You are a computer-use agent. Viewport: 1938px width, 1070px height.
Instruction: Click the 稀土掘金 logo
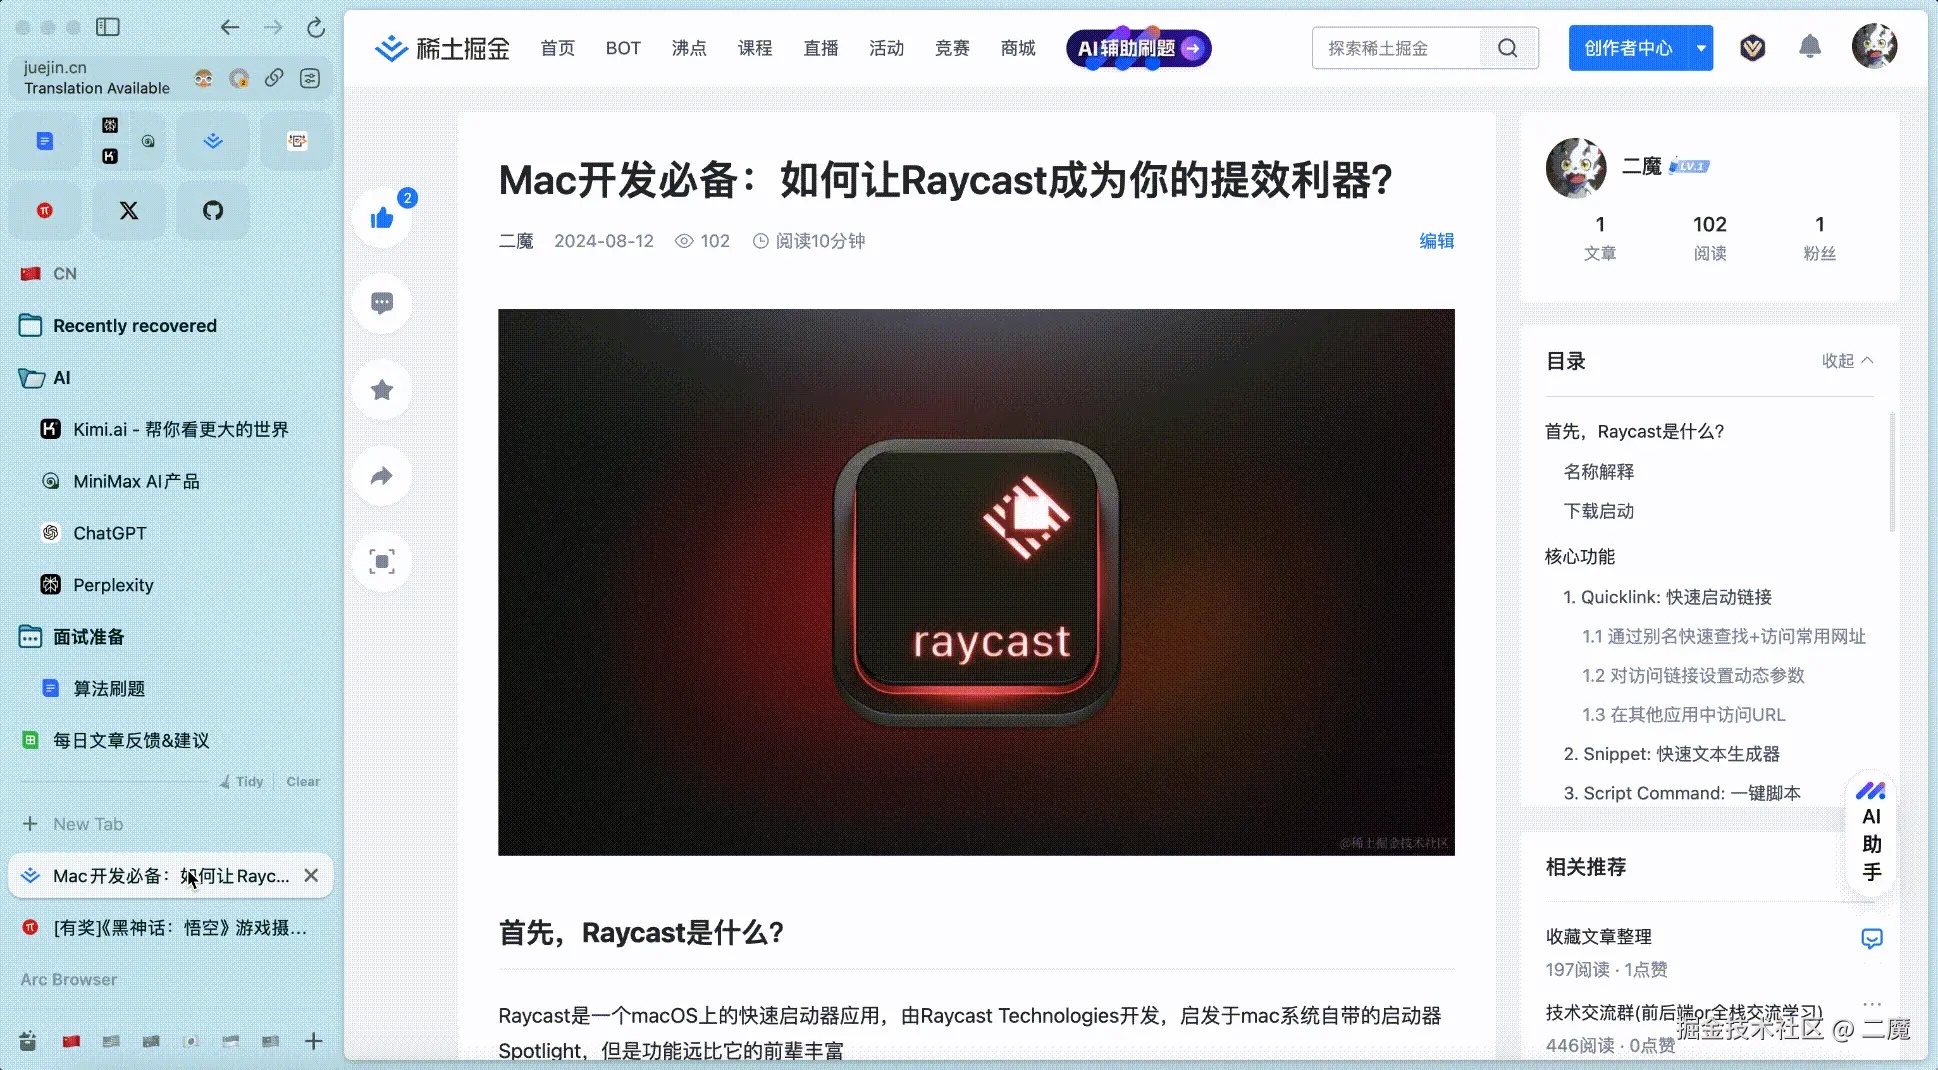442,48
